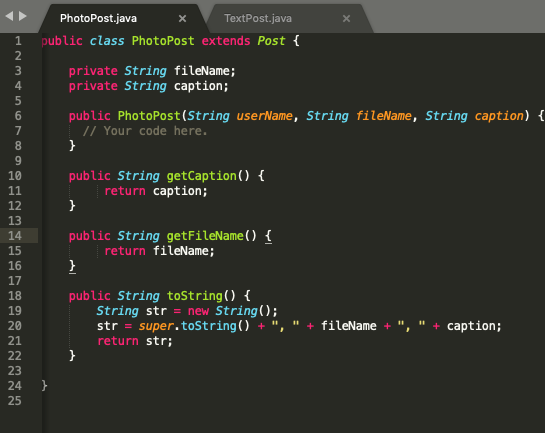Click 'fileName;' field declaration on line 3
Viewport: 545px width, 433px height.
click(x=205, y=71)
